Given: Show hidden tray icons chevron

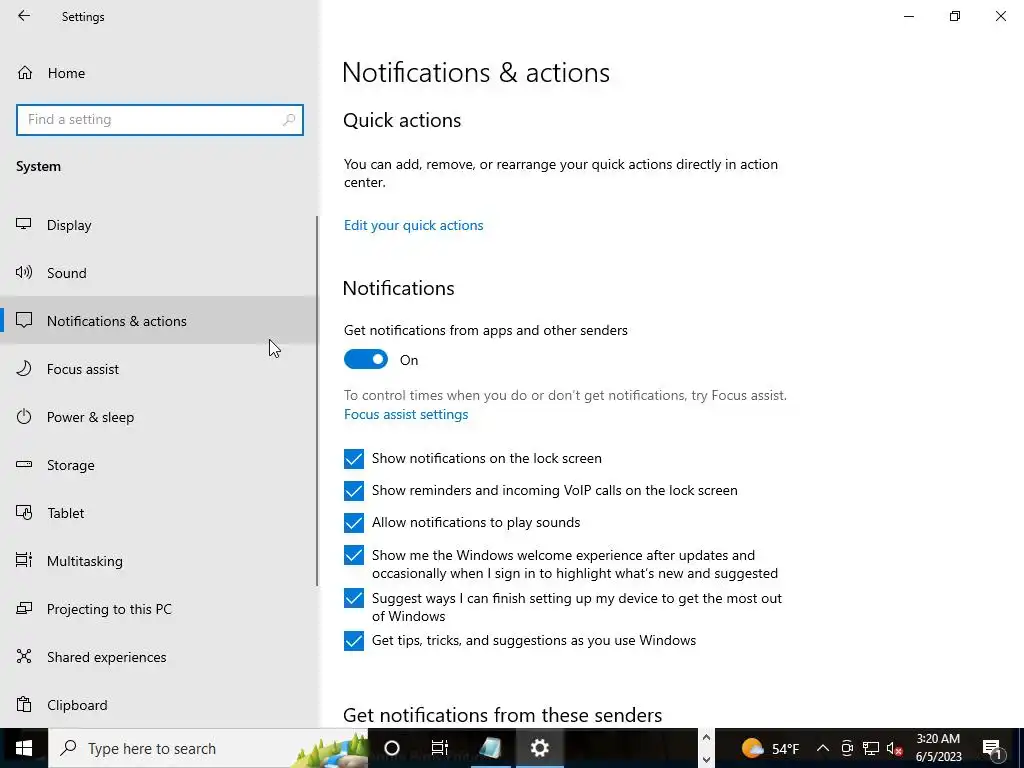Looking at the screenshot, I should 823,748.
